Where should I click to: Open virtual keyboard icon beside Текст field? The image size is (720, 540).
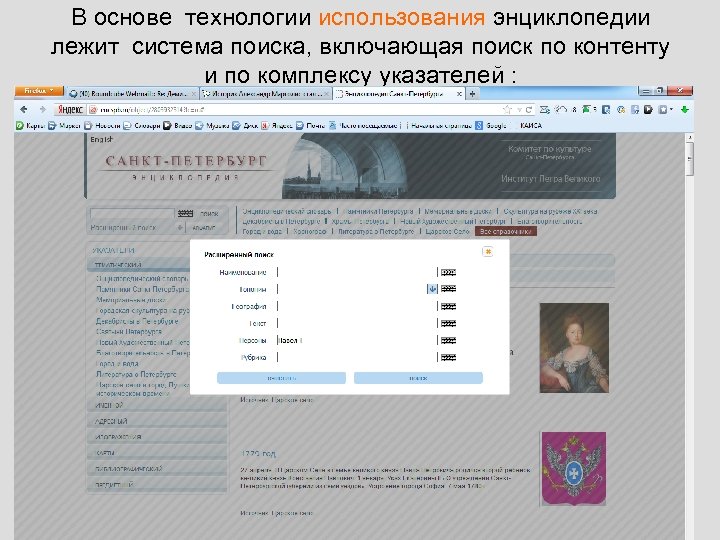click(448, 323)
